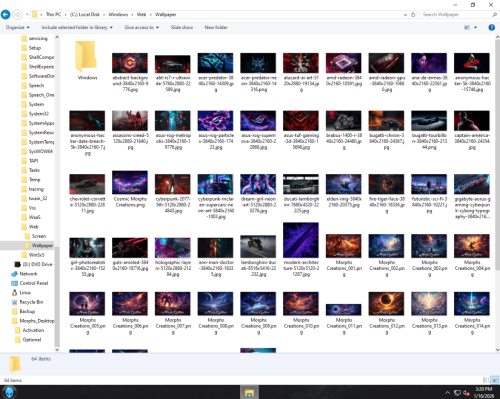The image size is (500, 399).
Task: Select the amd-radeon-gpu wallpaper
Action: tap(386, 72)
